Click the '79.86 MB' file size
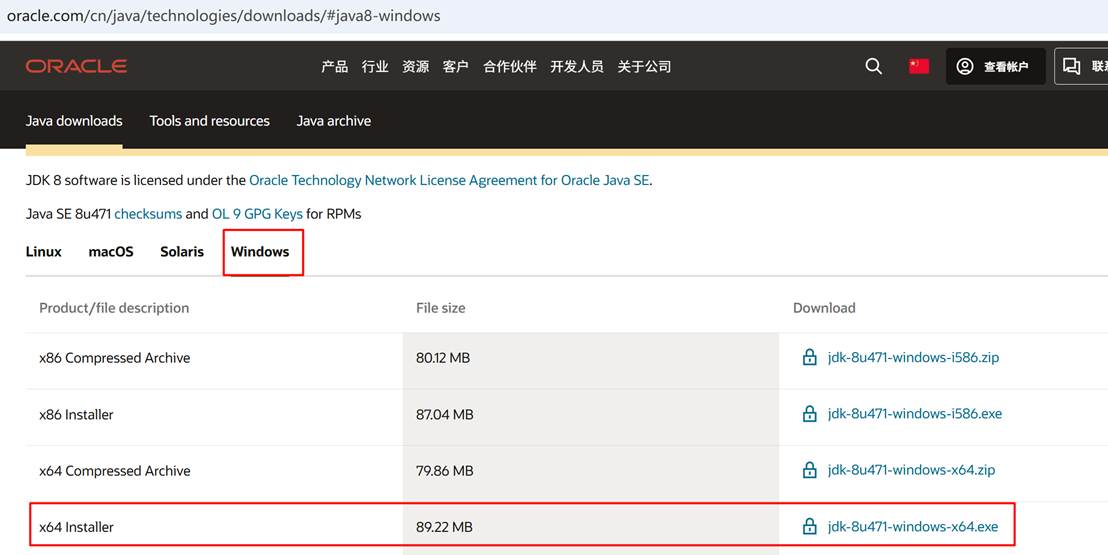 [444, 471]
